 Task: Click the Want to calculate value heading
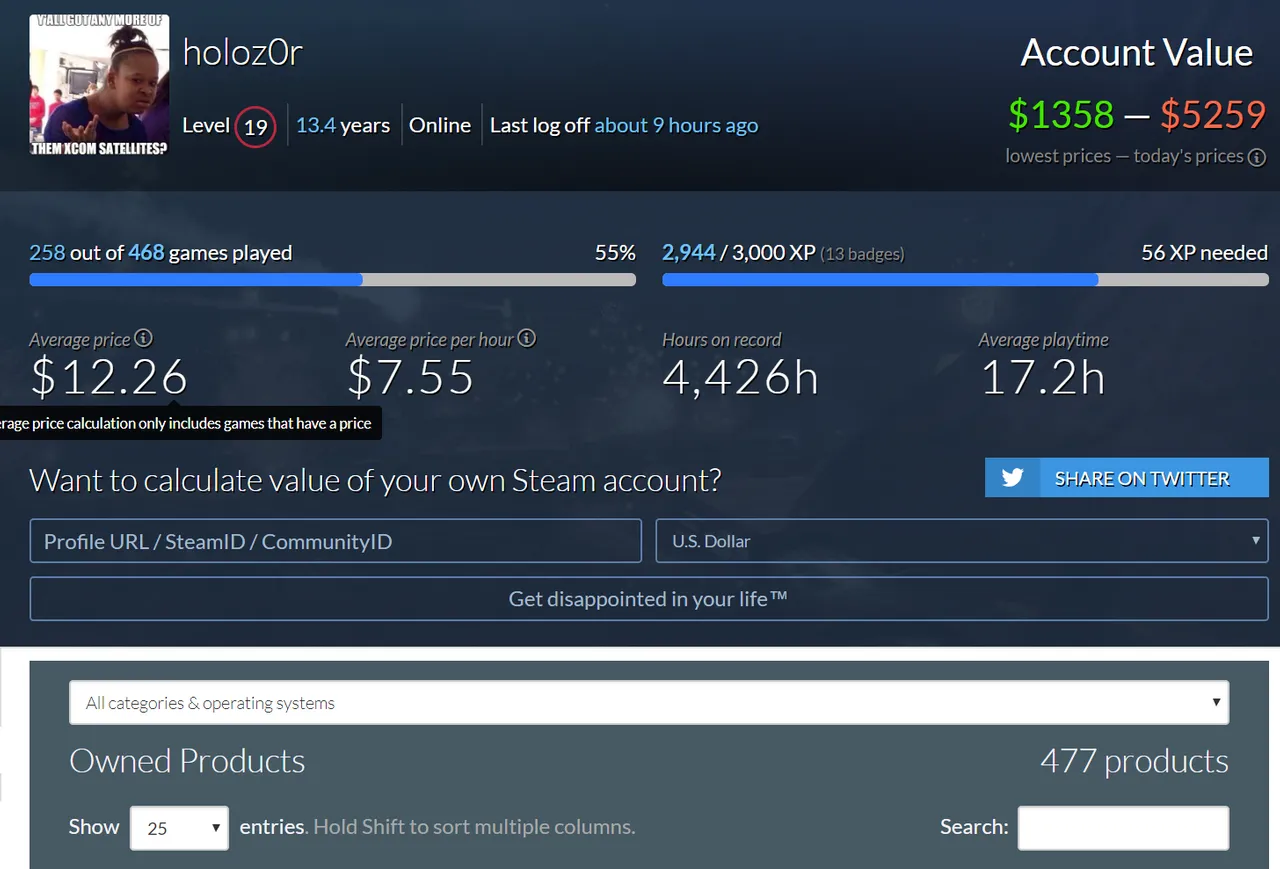(x=375, y=480)
